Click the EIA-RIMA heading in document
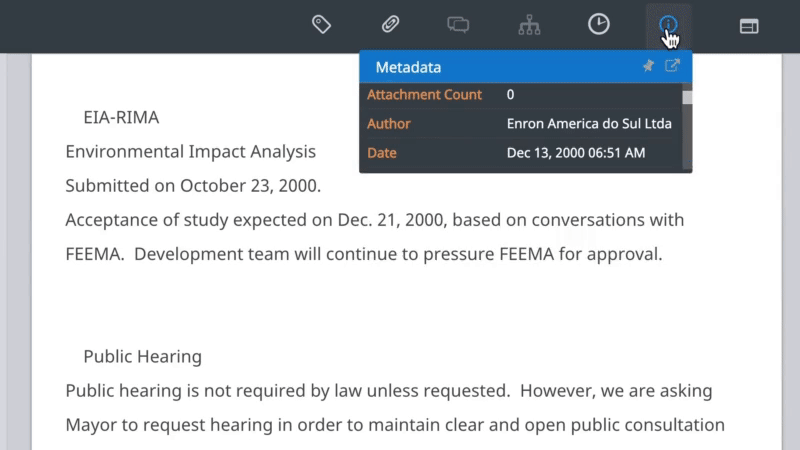 coord(121,117)
